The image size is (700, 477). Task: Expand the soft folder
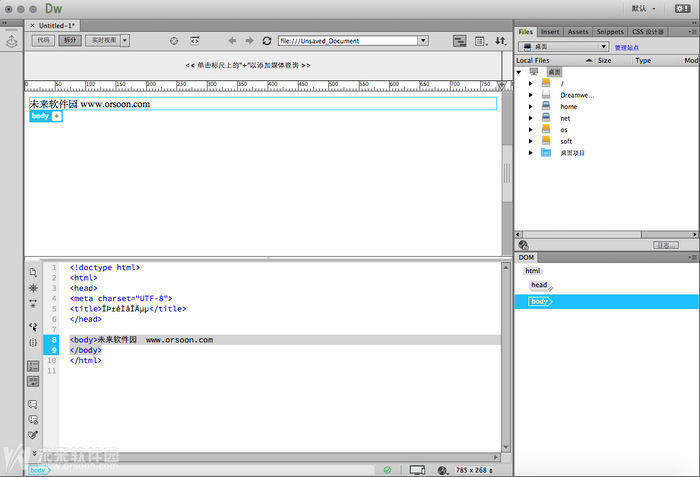pyautogui.click(x=531, y=141)
